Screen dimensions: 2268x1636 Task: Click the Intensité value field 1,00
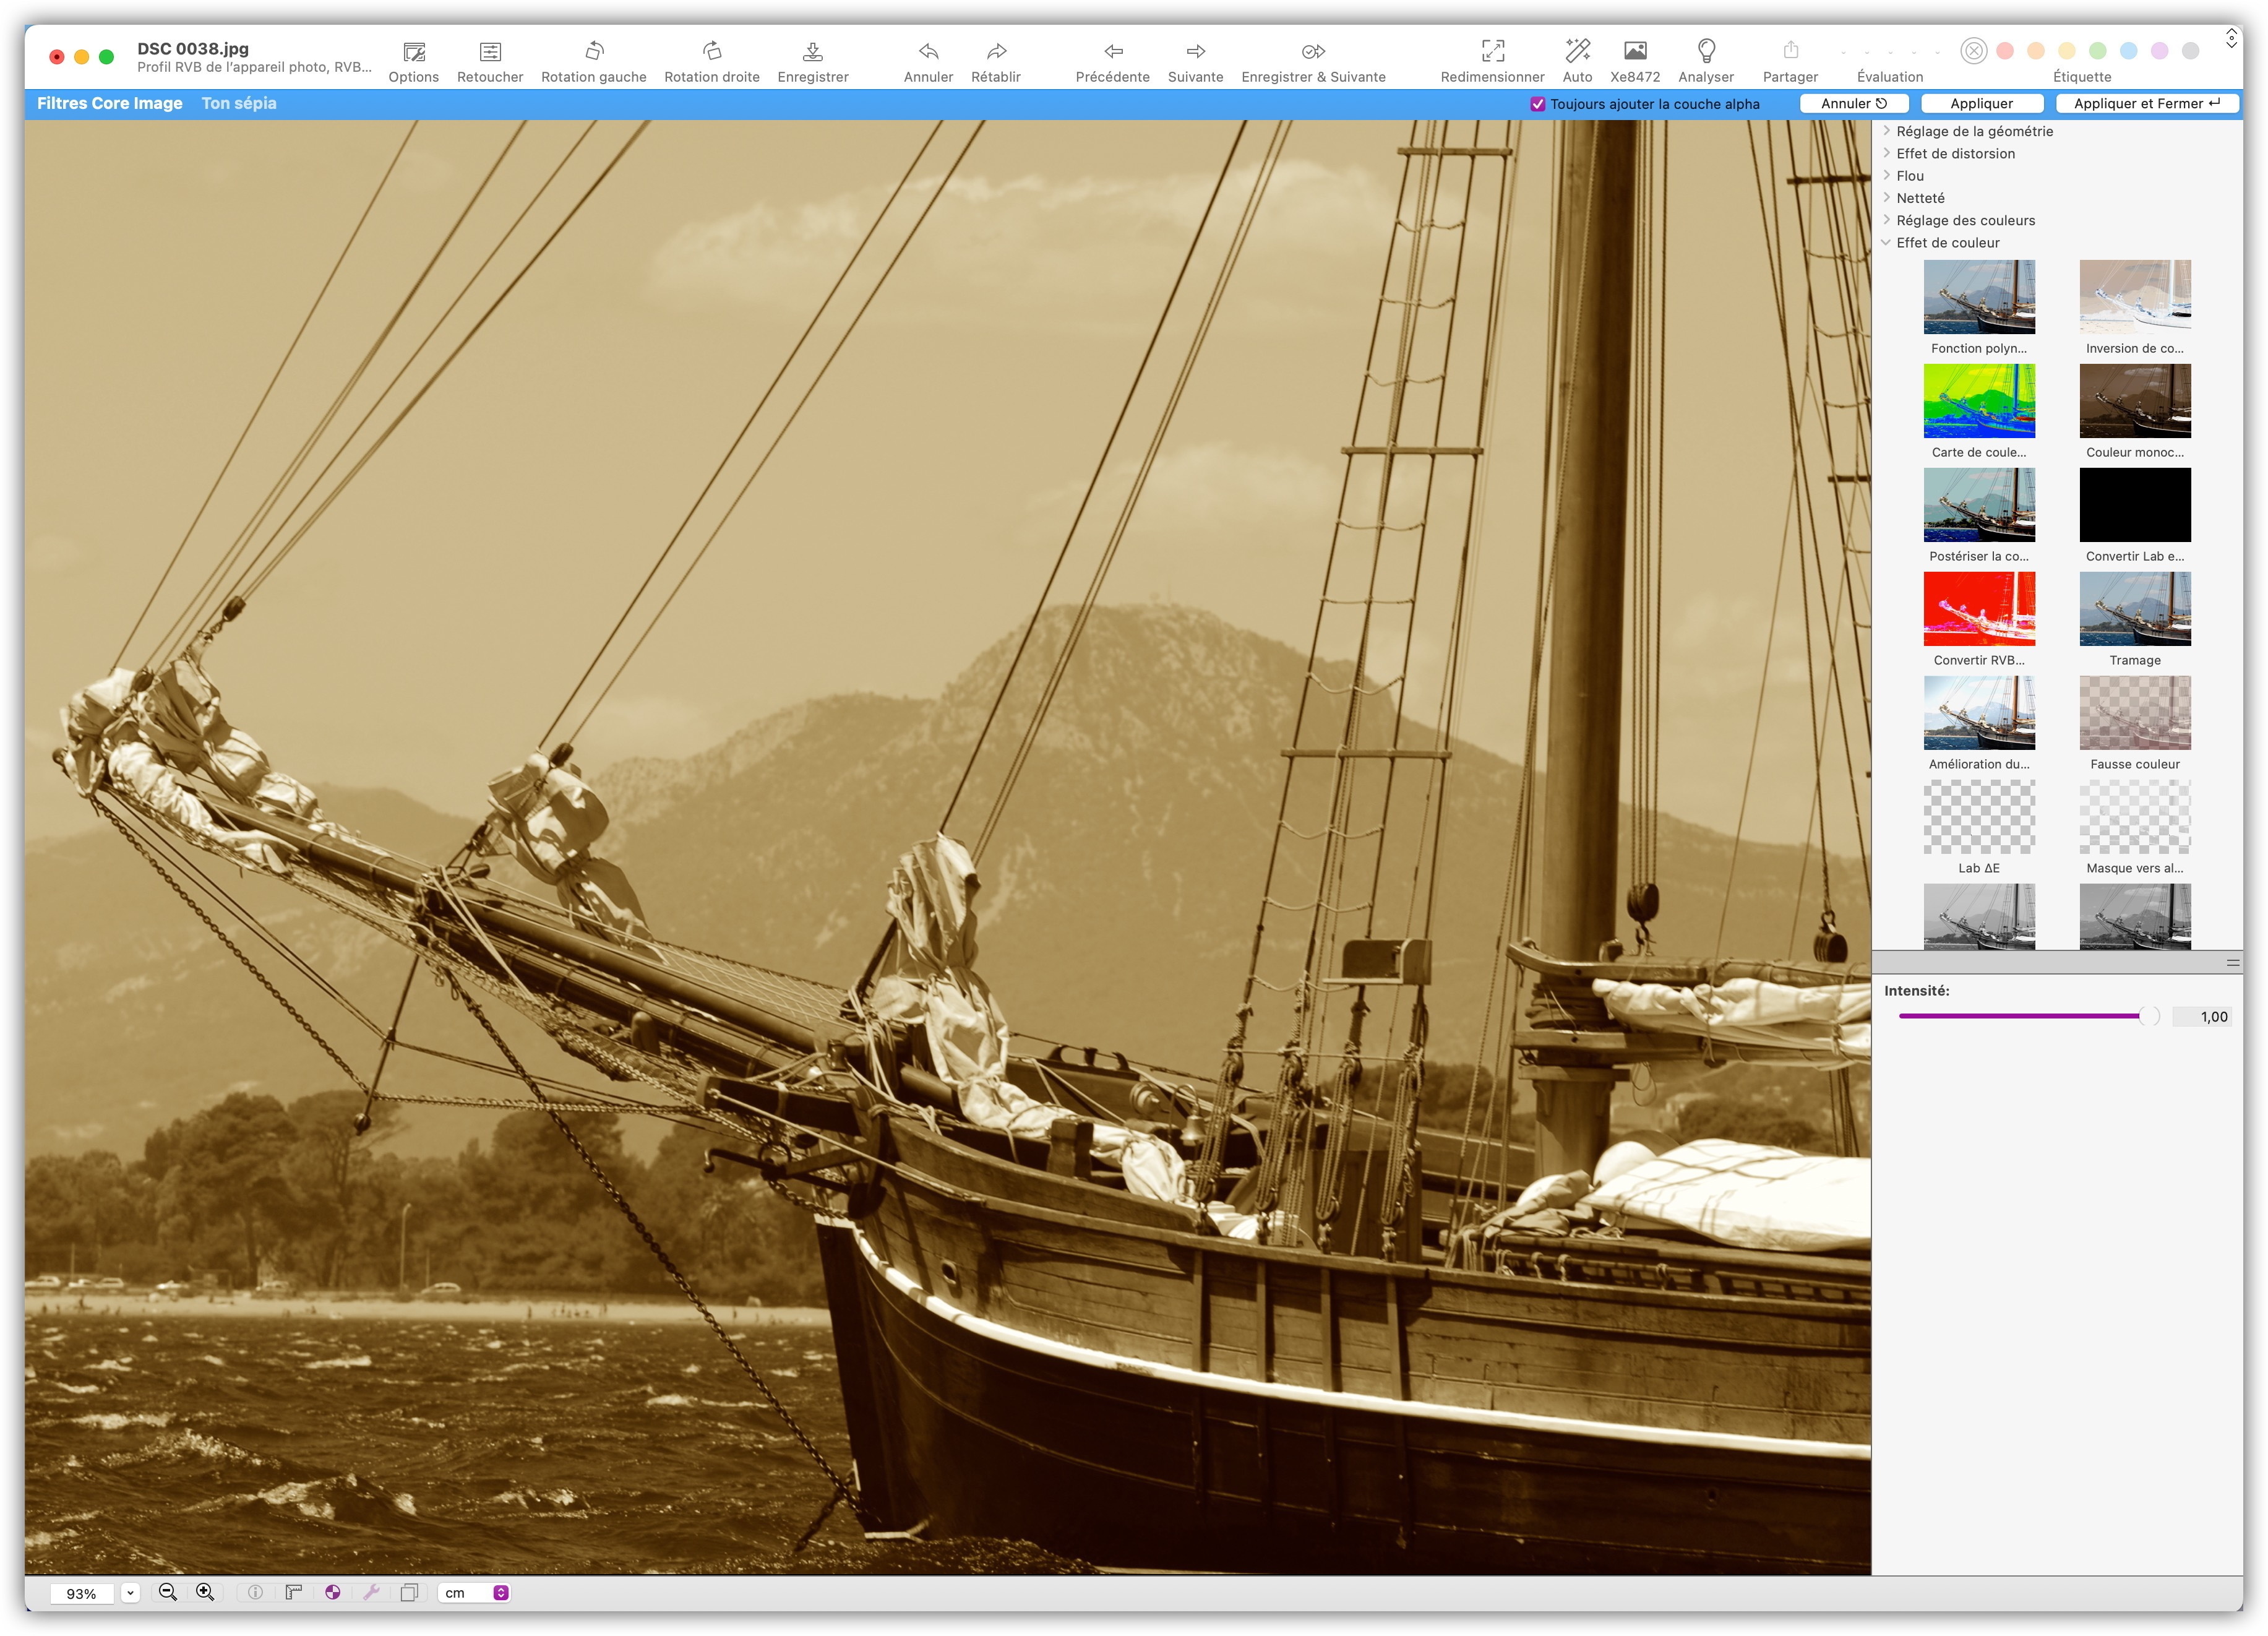pyautogui.click(x=2202, y=1017)
